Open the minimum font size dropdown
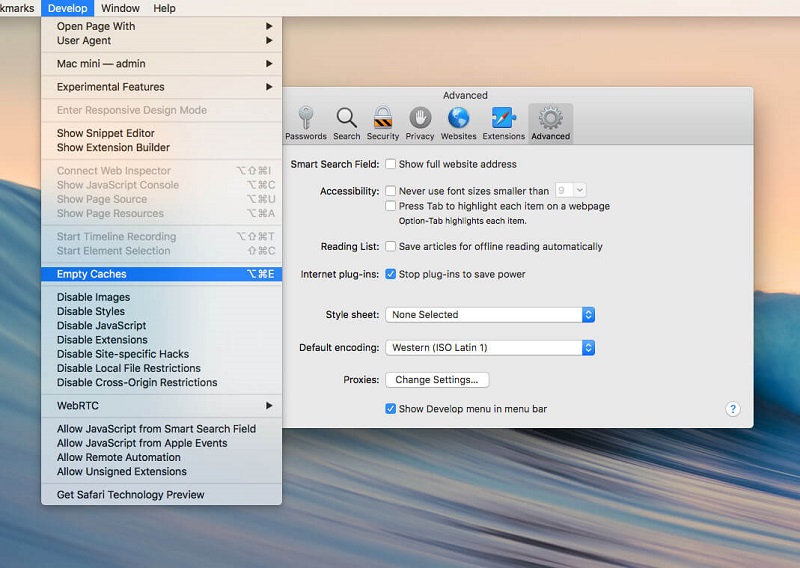800x568 pixels. pos(570,190)
